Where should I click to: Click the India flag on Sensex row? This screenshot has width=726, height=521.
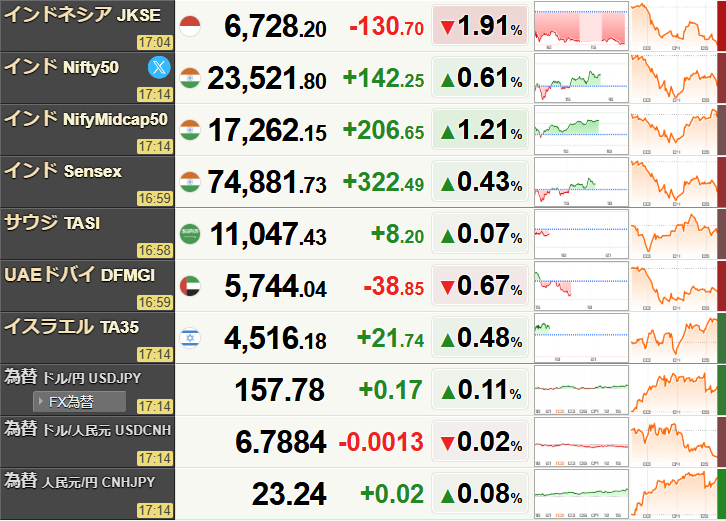tap(190, 182)
